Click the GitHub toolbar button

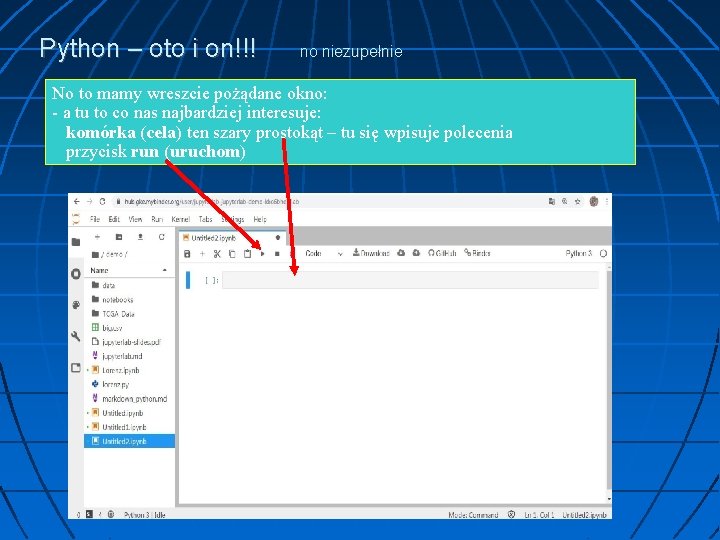pyautogui.click(x=442, y=253)
